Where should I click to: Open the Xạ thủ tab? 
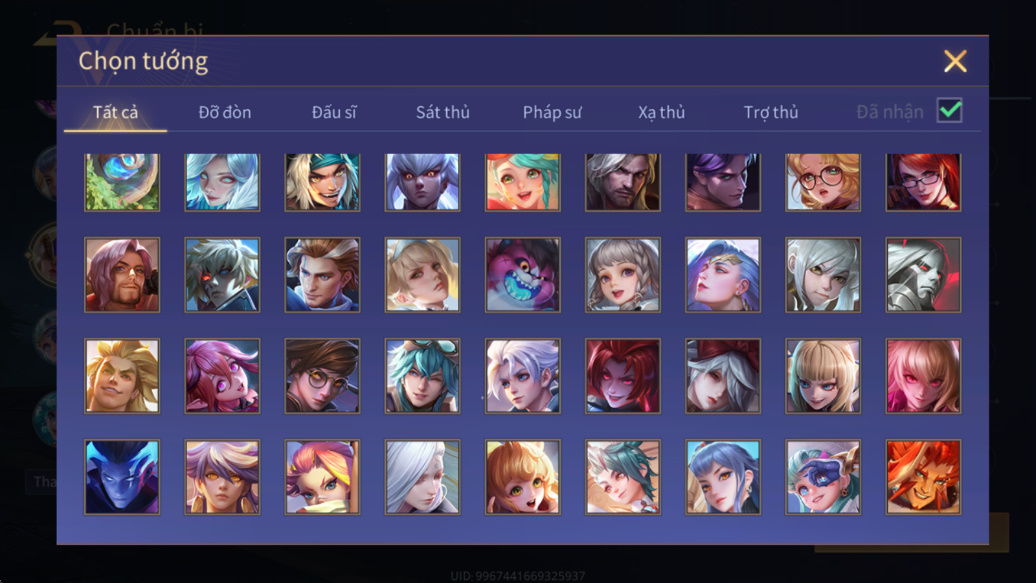[661, 112]
